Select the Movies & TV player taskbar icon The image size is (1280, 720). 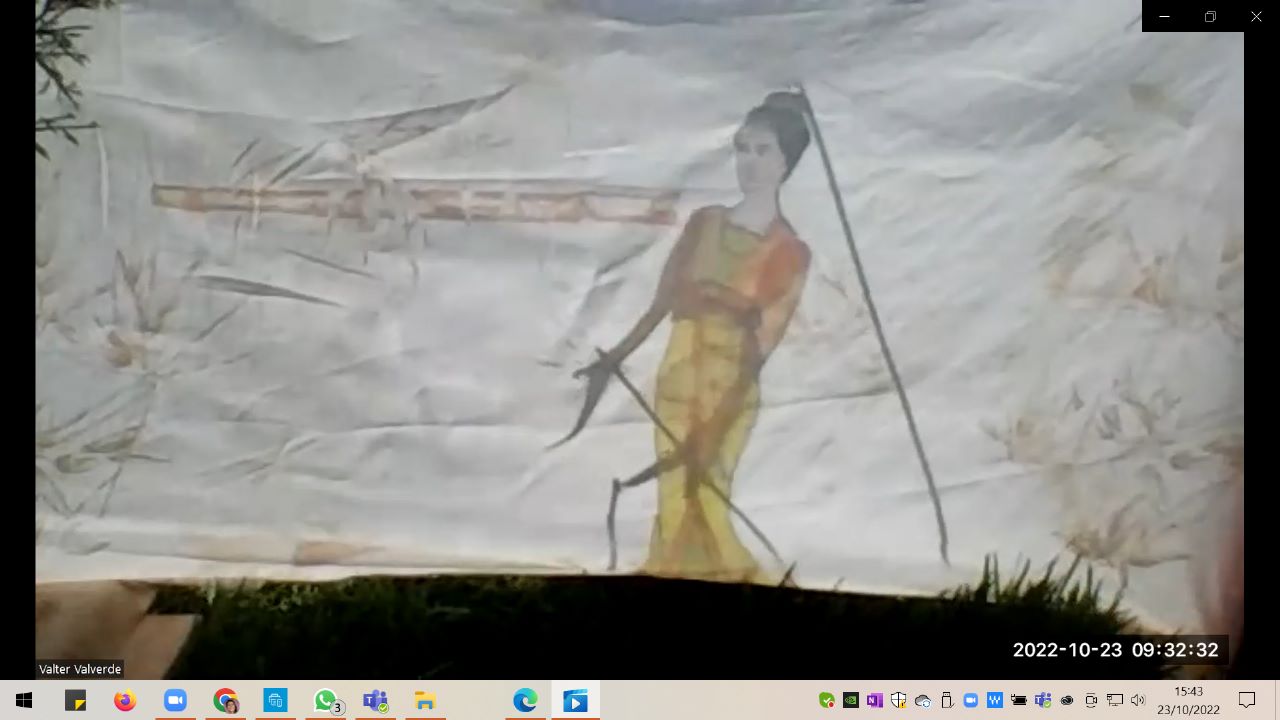coord(575,700)
